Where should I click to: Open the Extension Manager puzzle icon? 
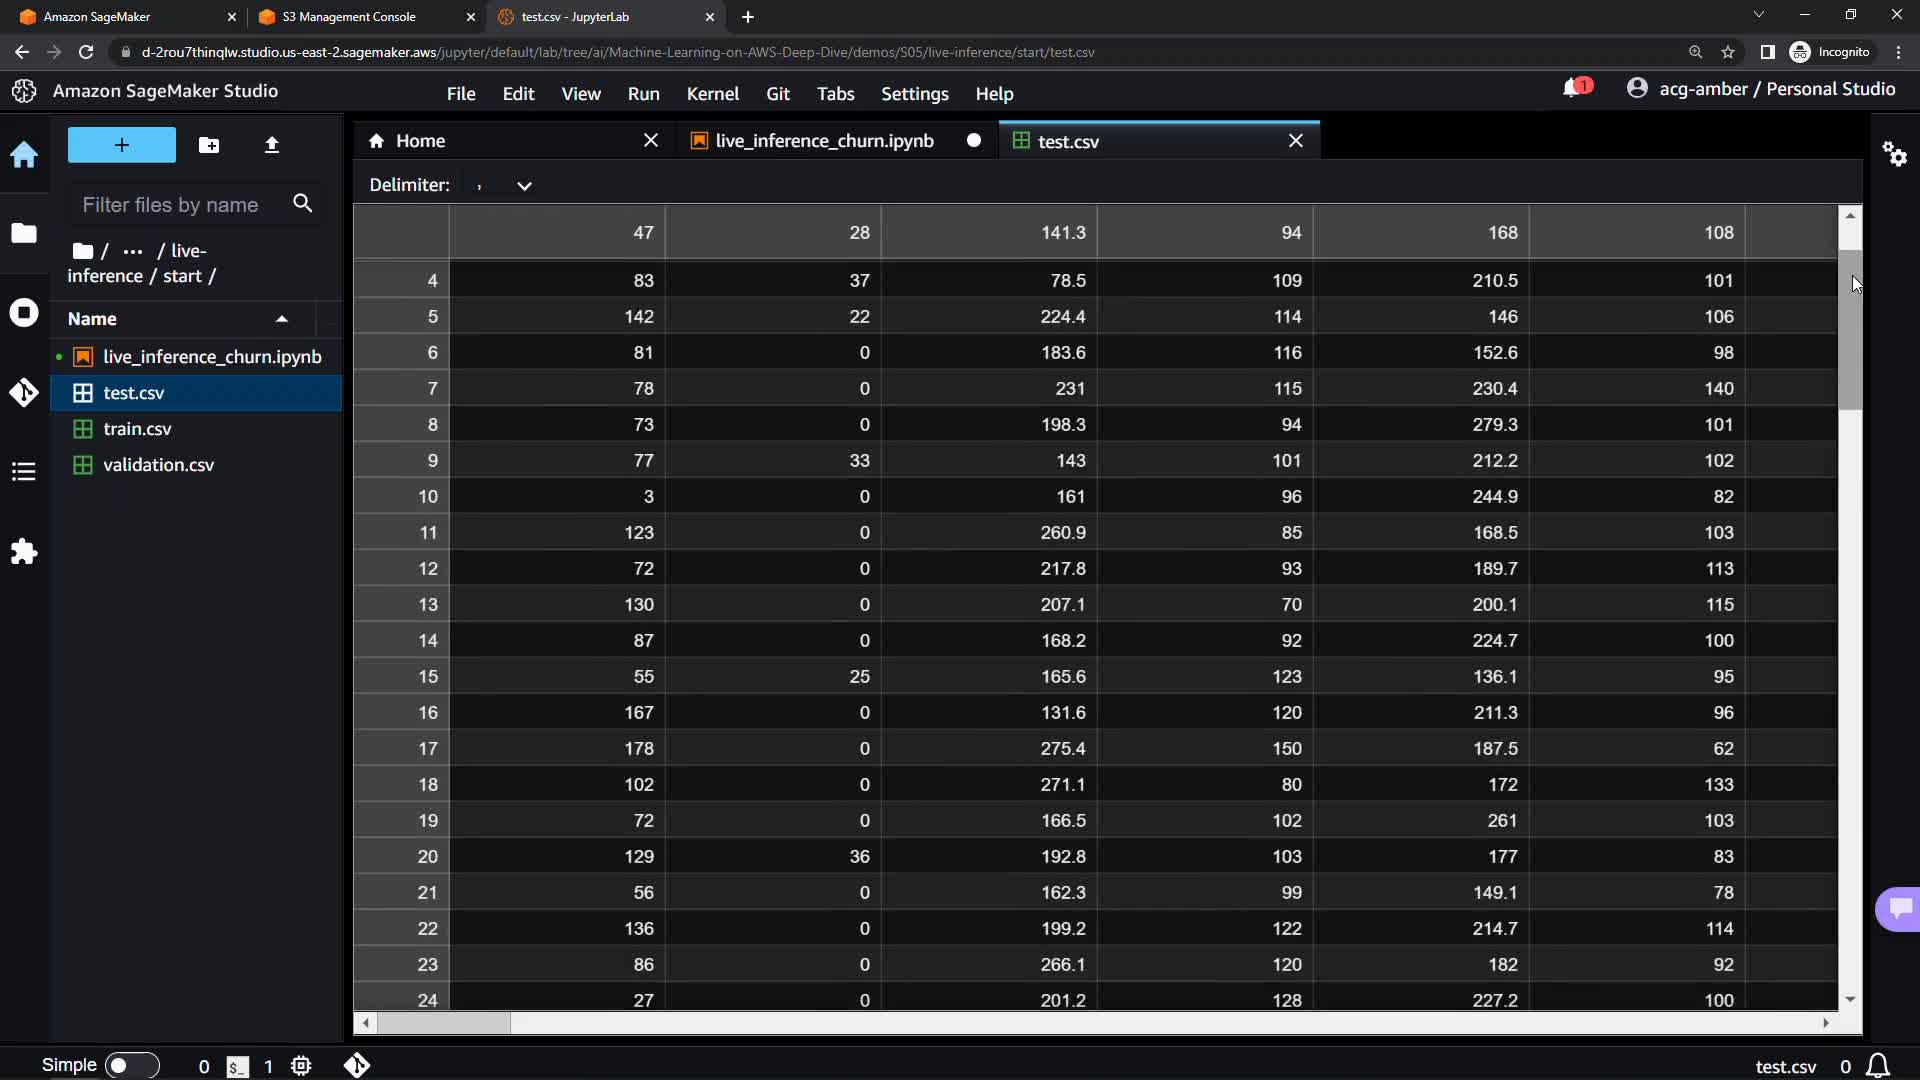point(24,552)
